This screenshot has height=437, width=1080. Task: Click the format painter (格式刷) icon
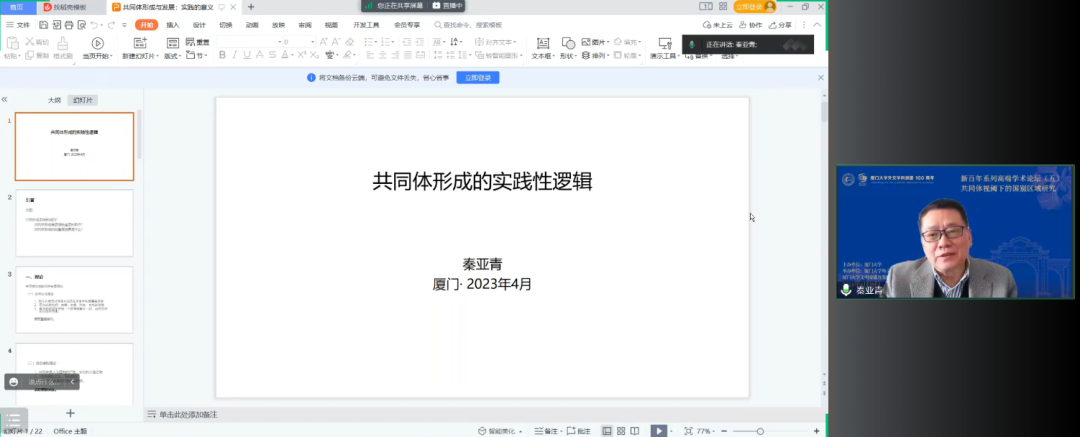pyautogui.click(x=63, y=48)
